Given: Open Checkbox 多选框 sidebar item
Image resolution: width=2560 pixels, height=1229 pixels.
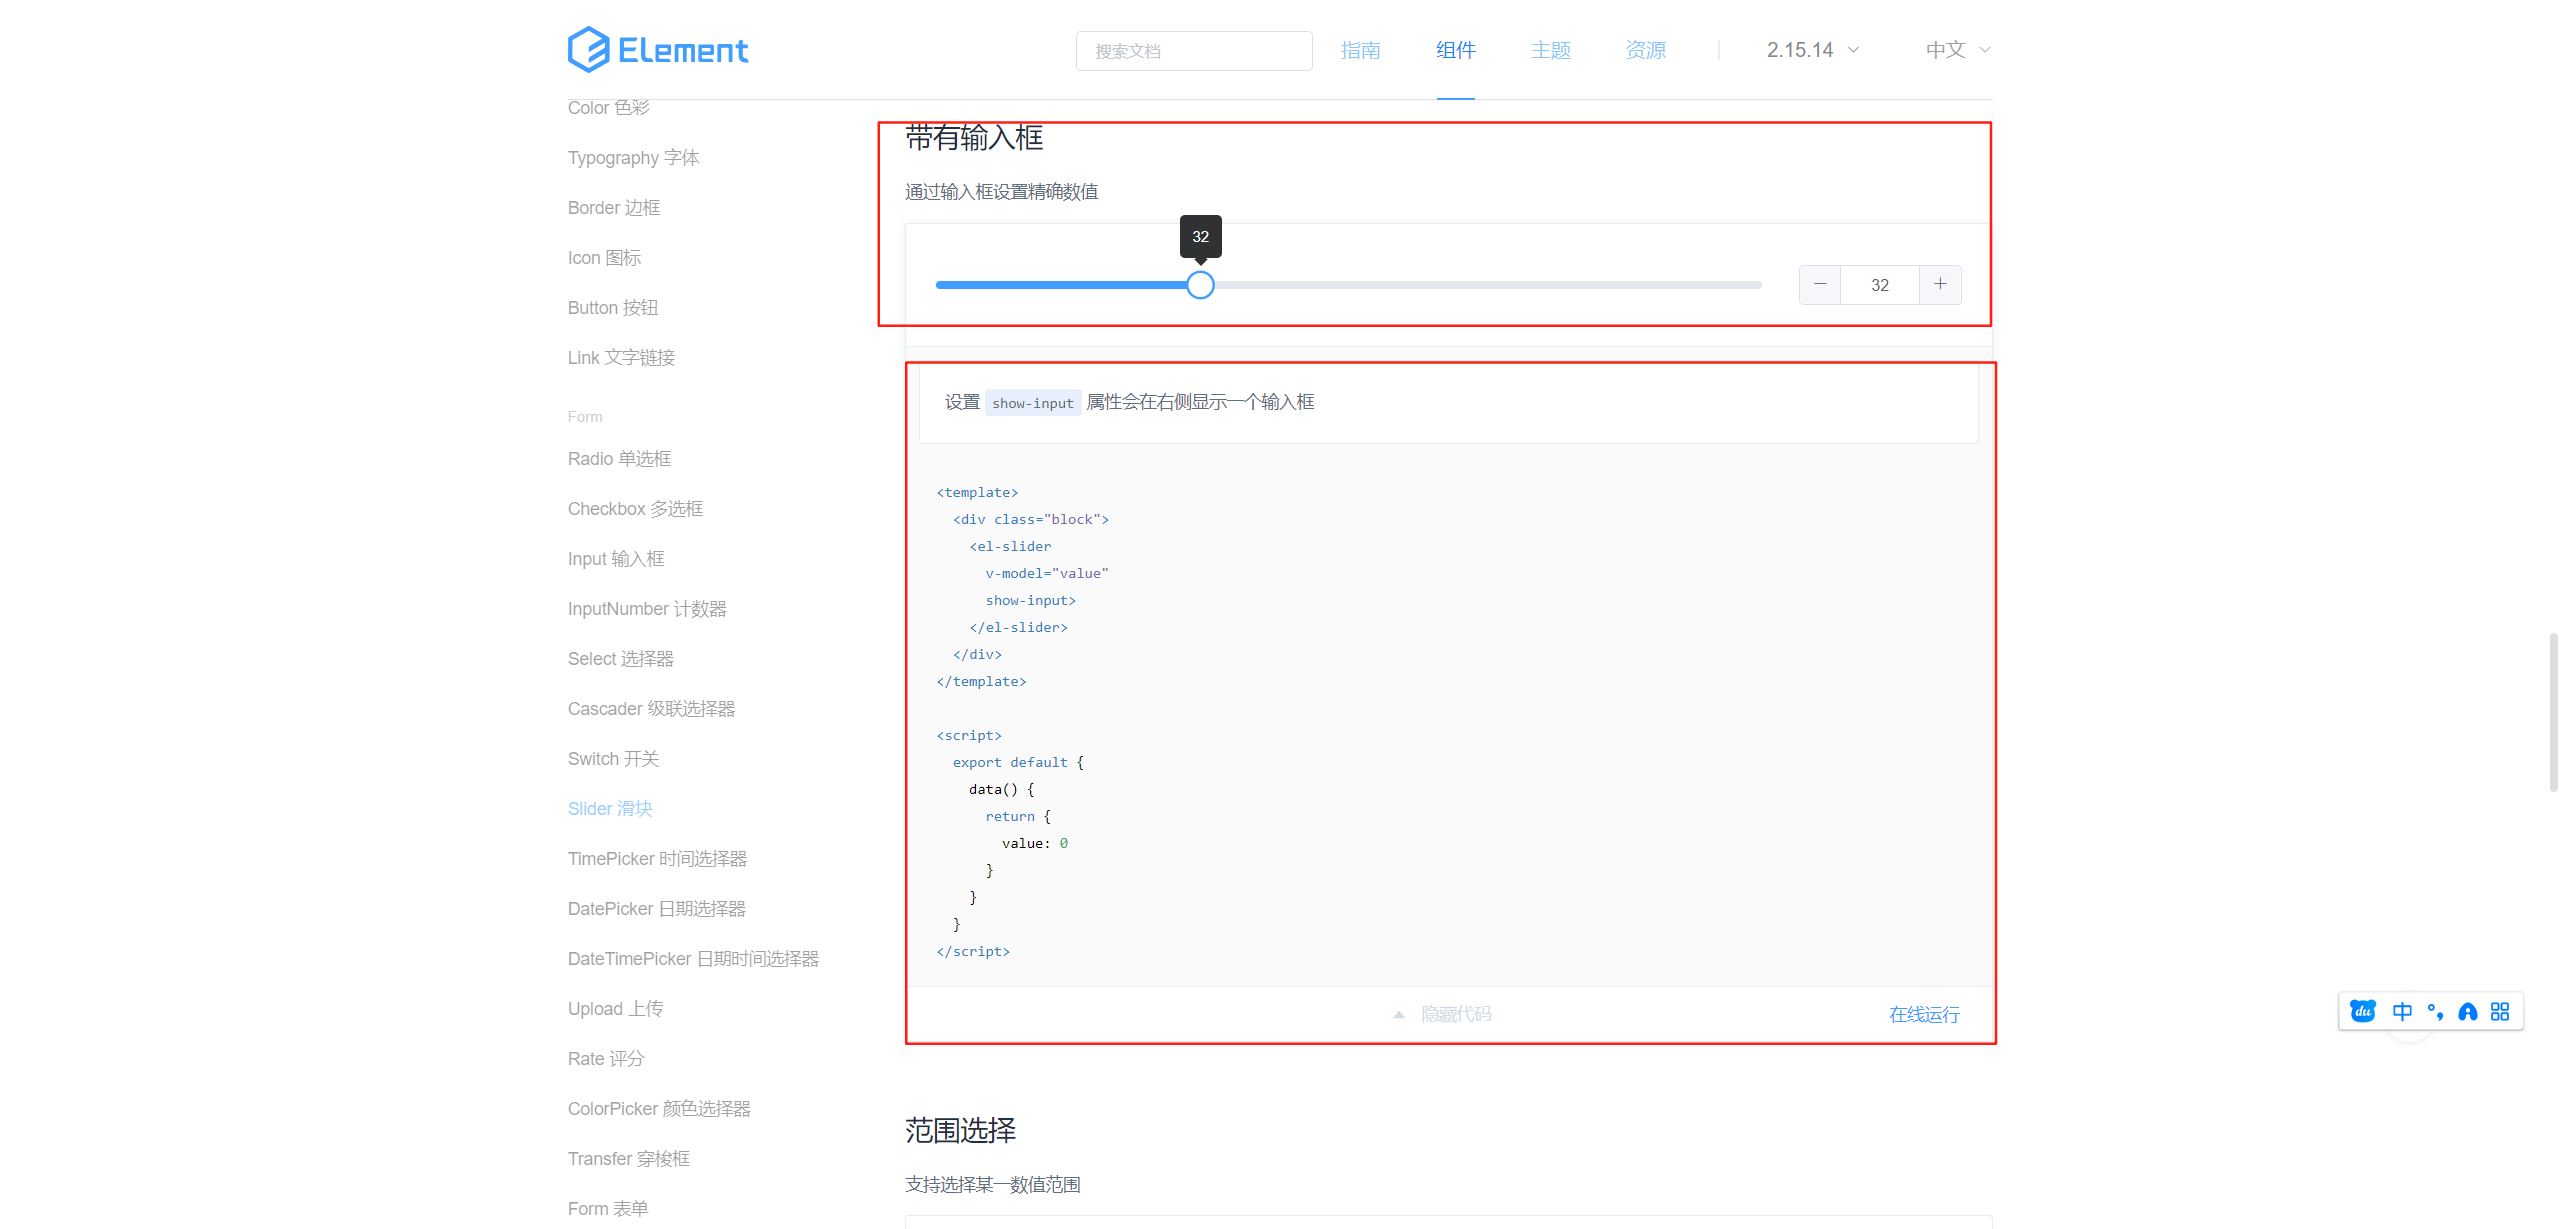Looking at the screenshot, I should [635, 509].
